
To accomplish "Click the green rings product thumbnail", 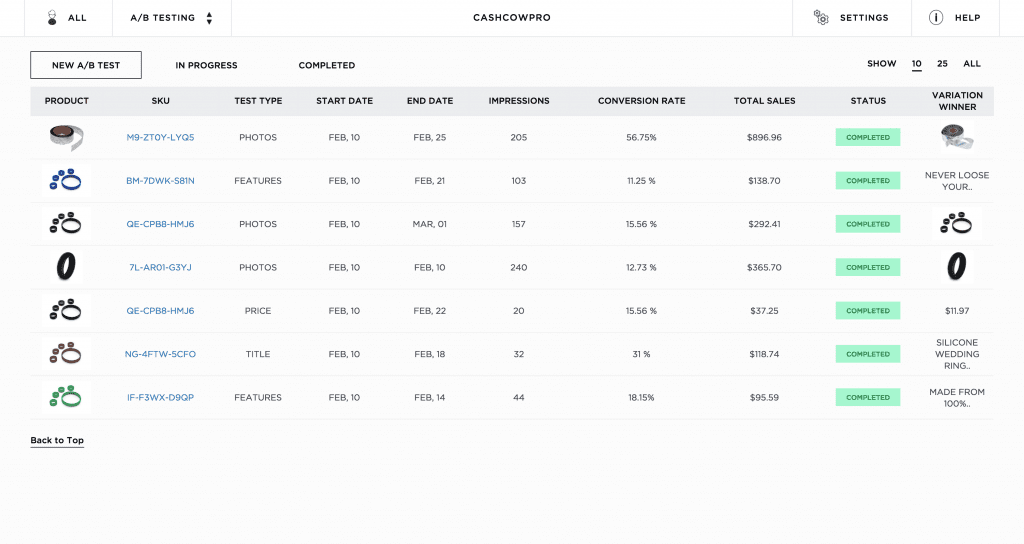I will pyautogui.click(x=67, y=397).
